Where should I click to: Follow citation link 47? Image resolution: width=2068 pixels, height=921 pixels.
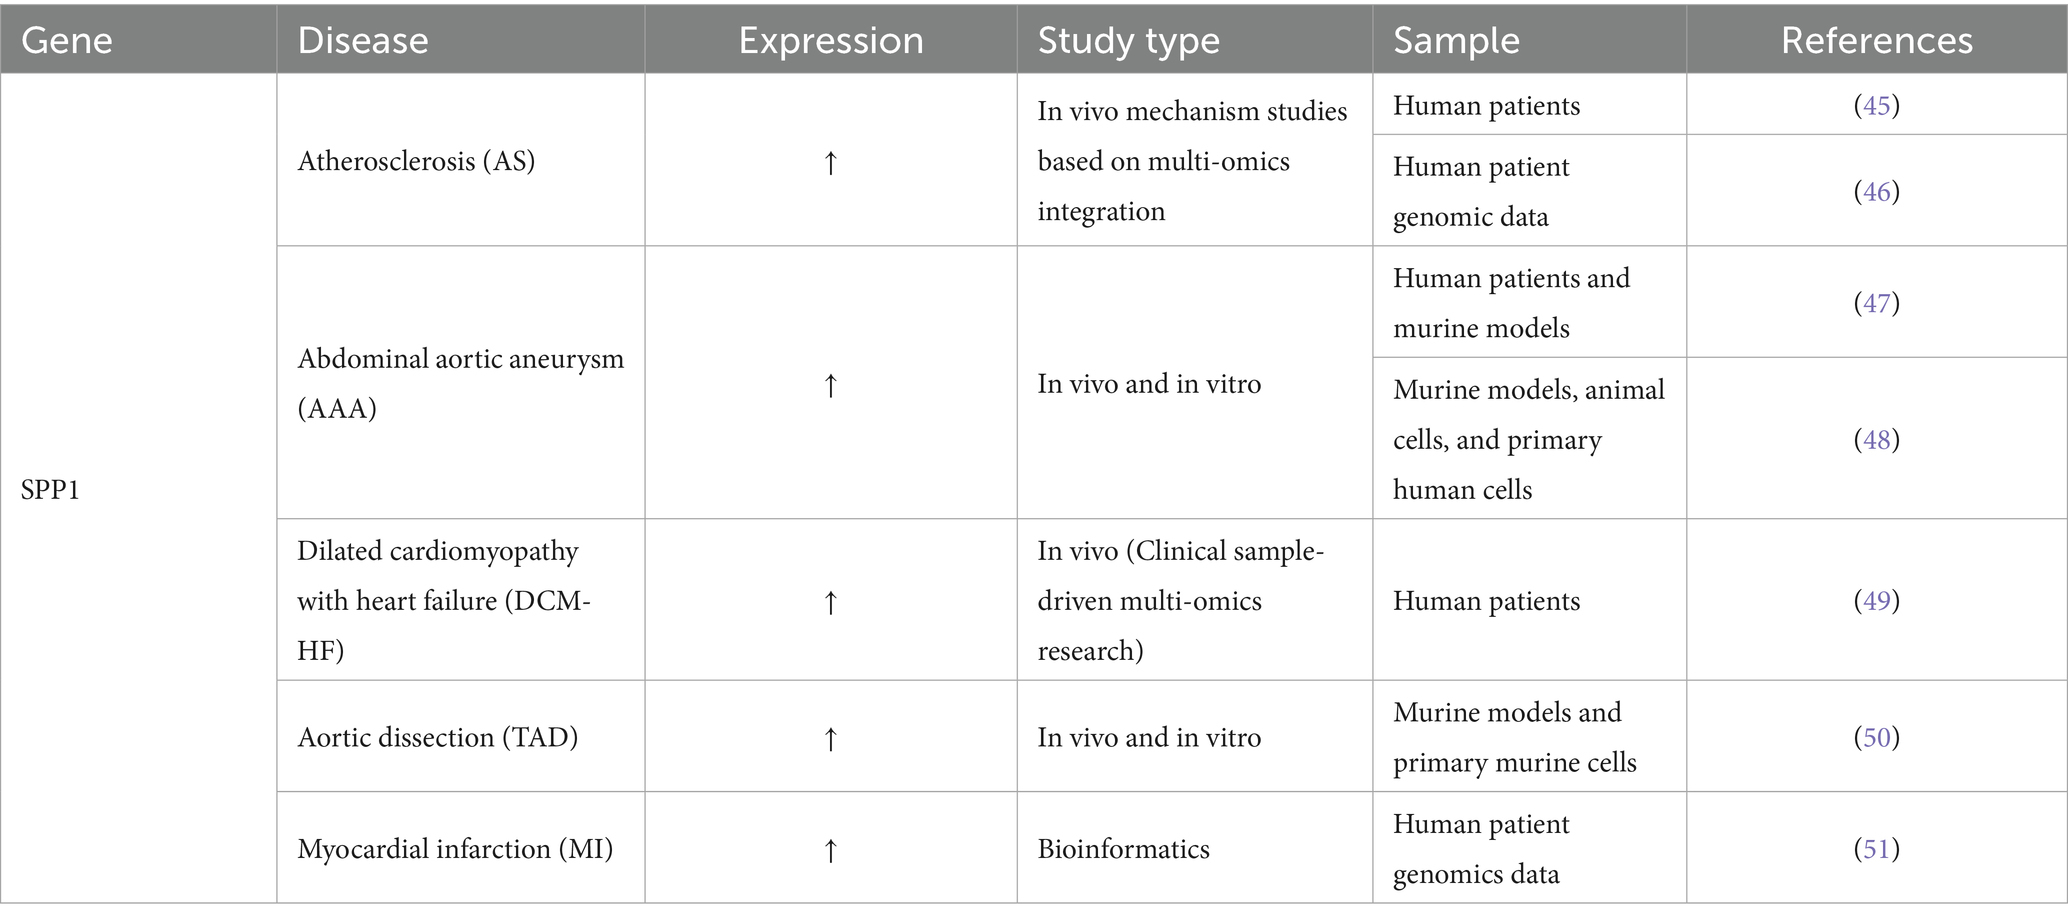pos(1876,303)
